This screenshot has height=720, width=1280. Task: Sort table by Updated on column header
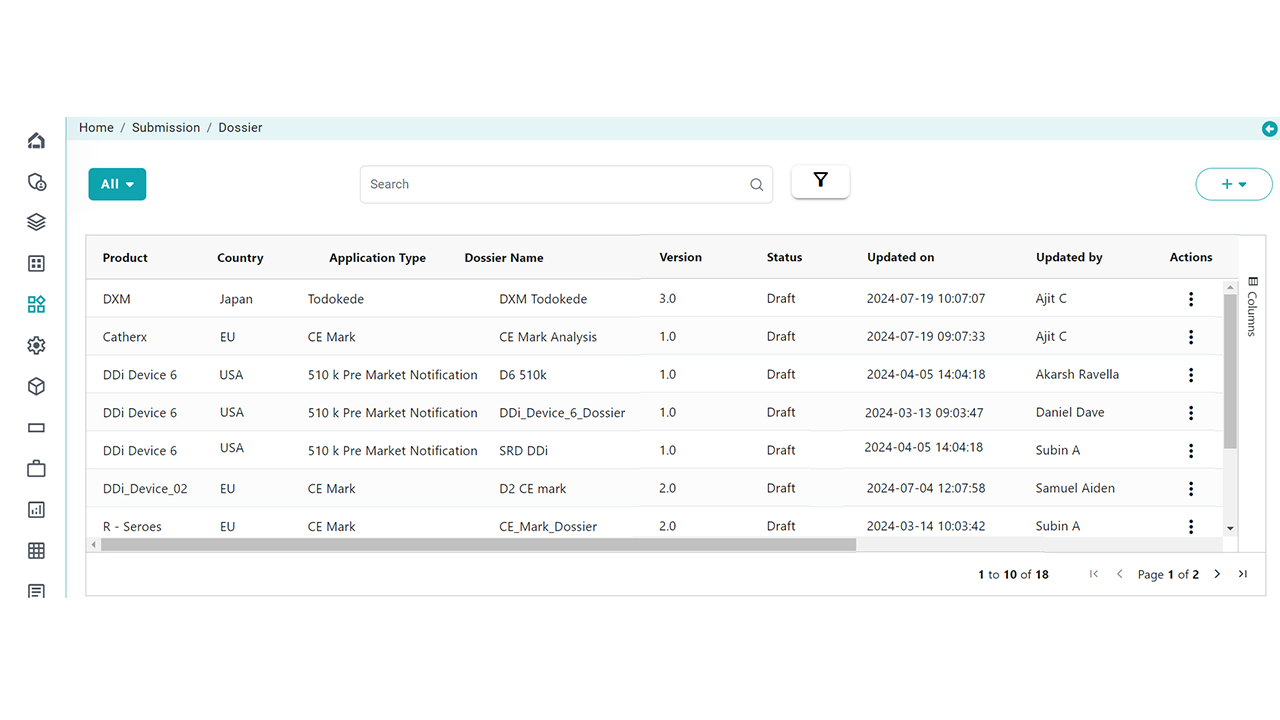coord(900,258)
